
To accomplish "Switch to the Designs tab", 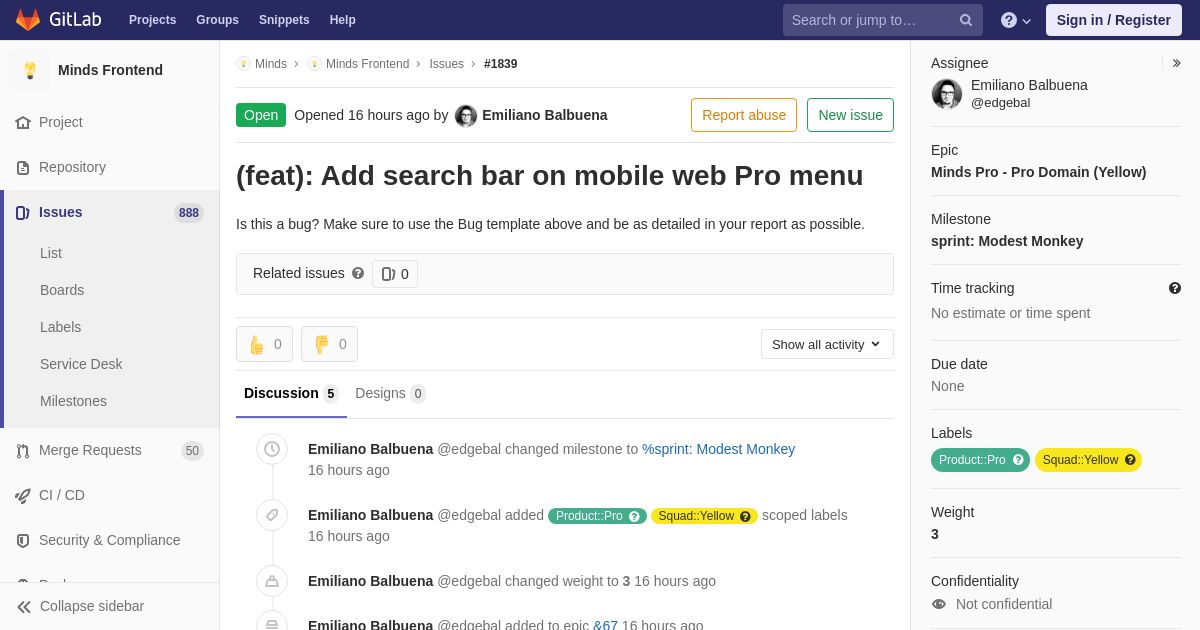I will coord(390,393).
